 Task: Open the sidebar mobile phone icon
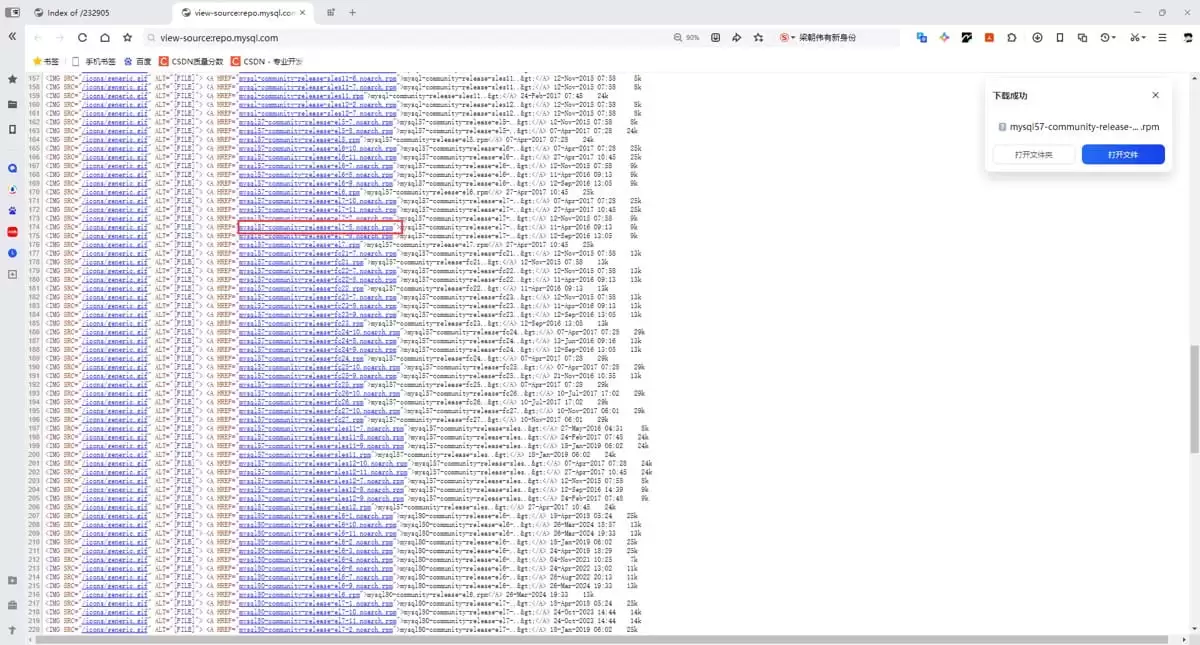[12, 129]
